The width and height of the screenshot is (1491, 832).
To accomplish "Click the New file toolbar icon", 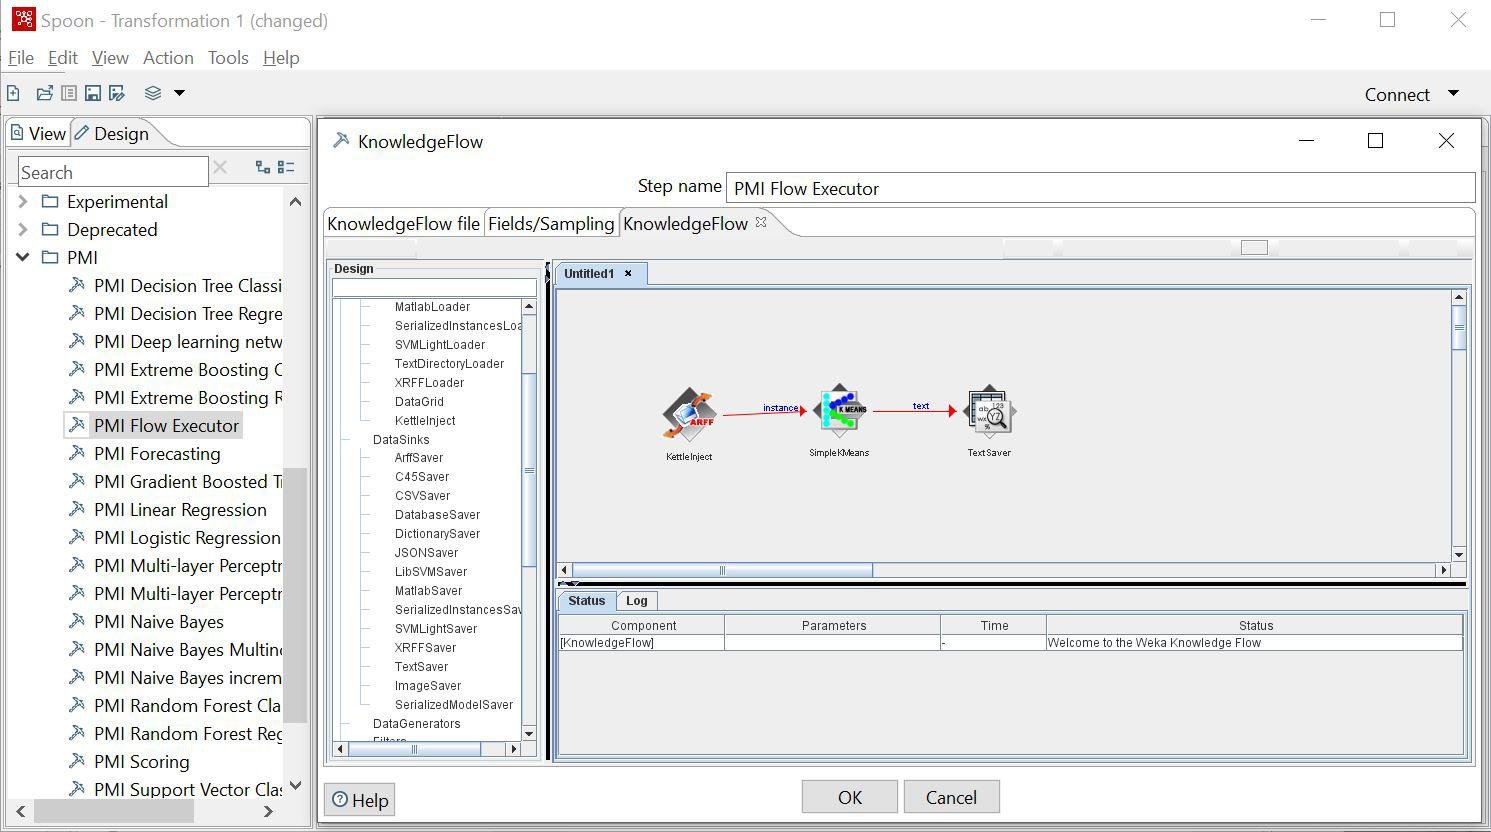I will tap(13, 93).
